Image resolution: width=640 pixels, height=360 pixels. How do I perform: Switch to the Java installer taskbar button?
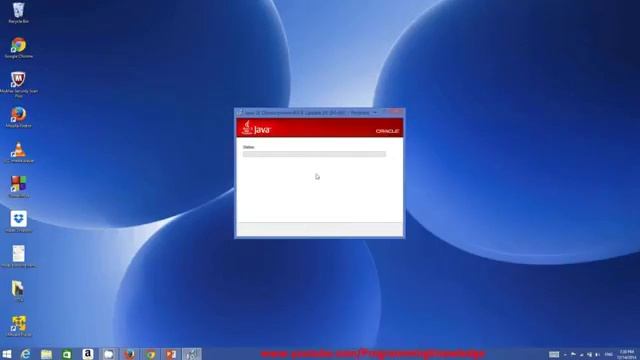192,354
